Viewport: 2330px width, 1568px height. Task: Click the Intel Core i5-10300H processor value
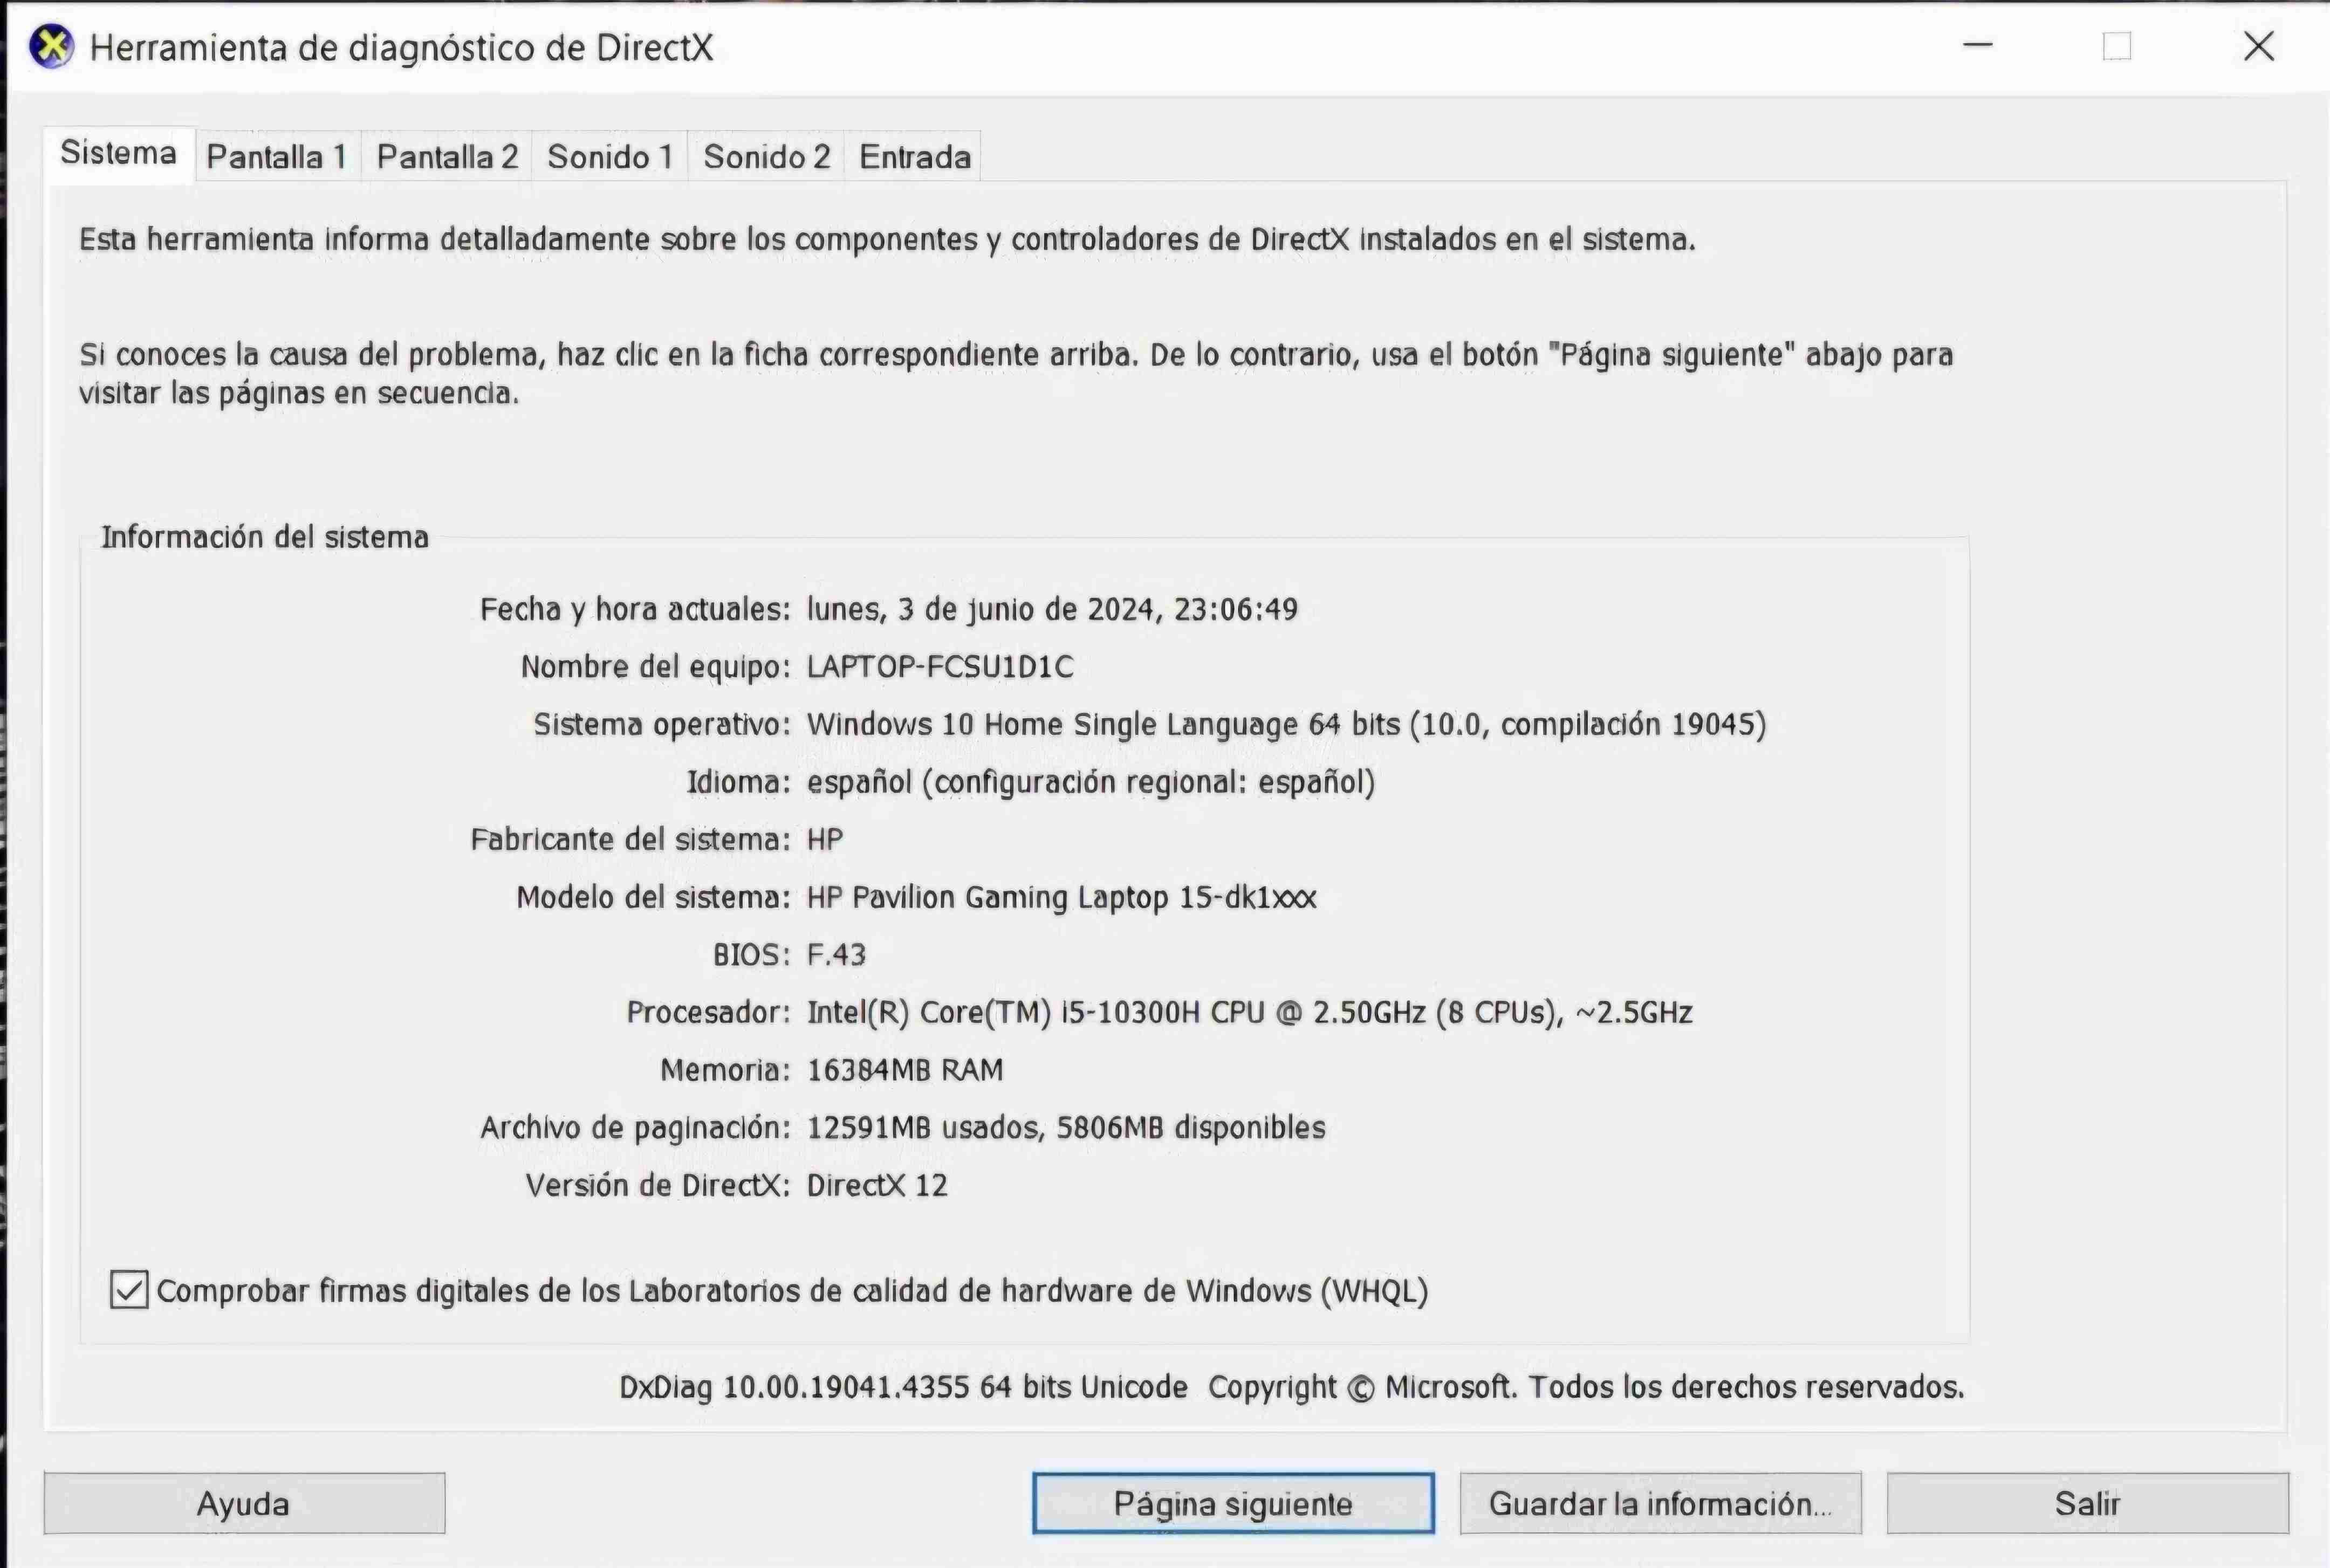tap(1249, 1012)
